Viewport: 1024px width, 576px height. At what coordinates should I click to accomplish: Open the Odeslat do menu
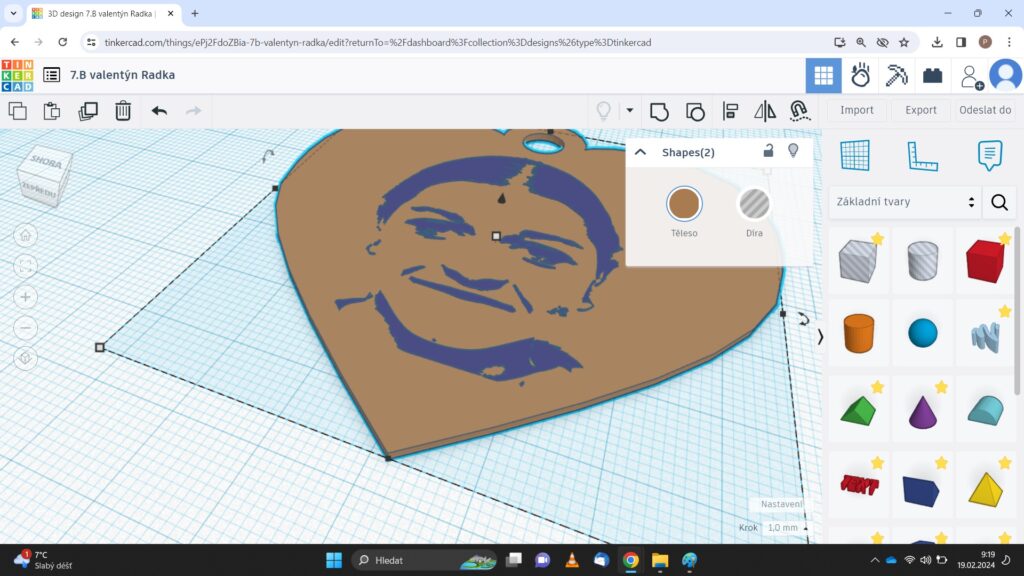(x=985, y=110)
